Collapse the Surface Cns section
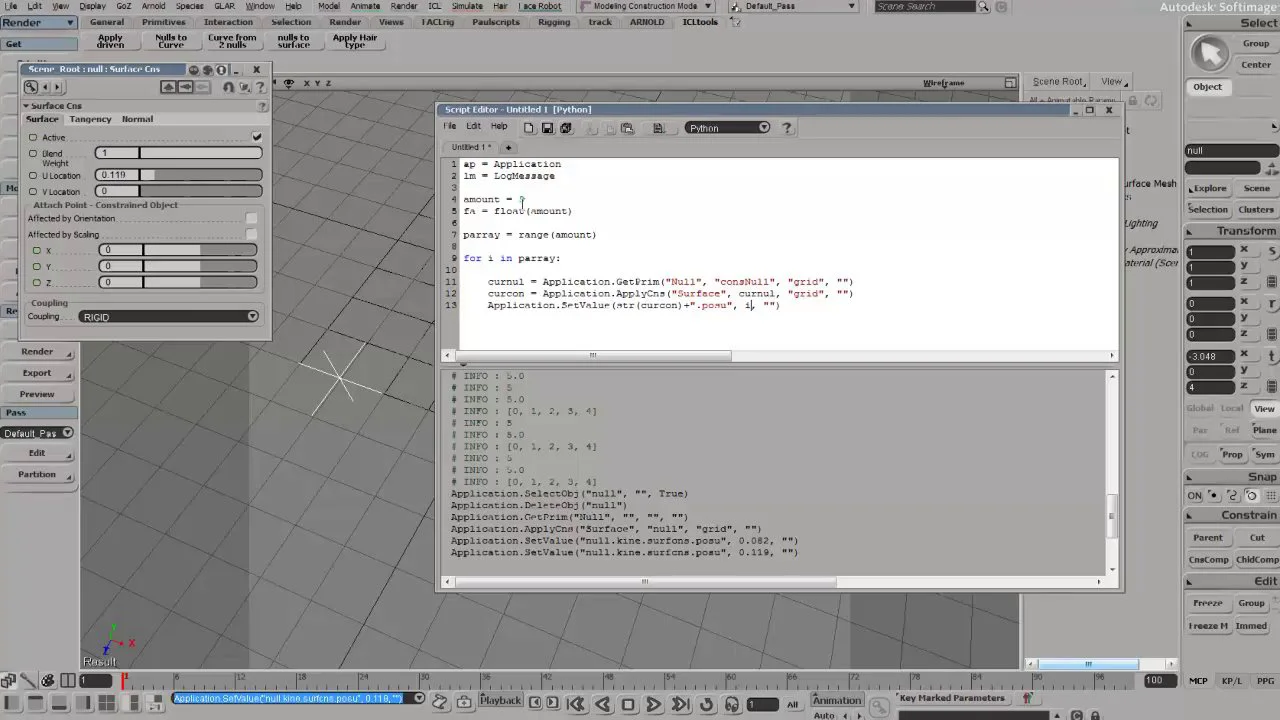The width and height of the screenshot is (1280, 720). pos(26,106)
